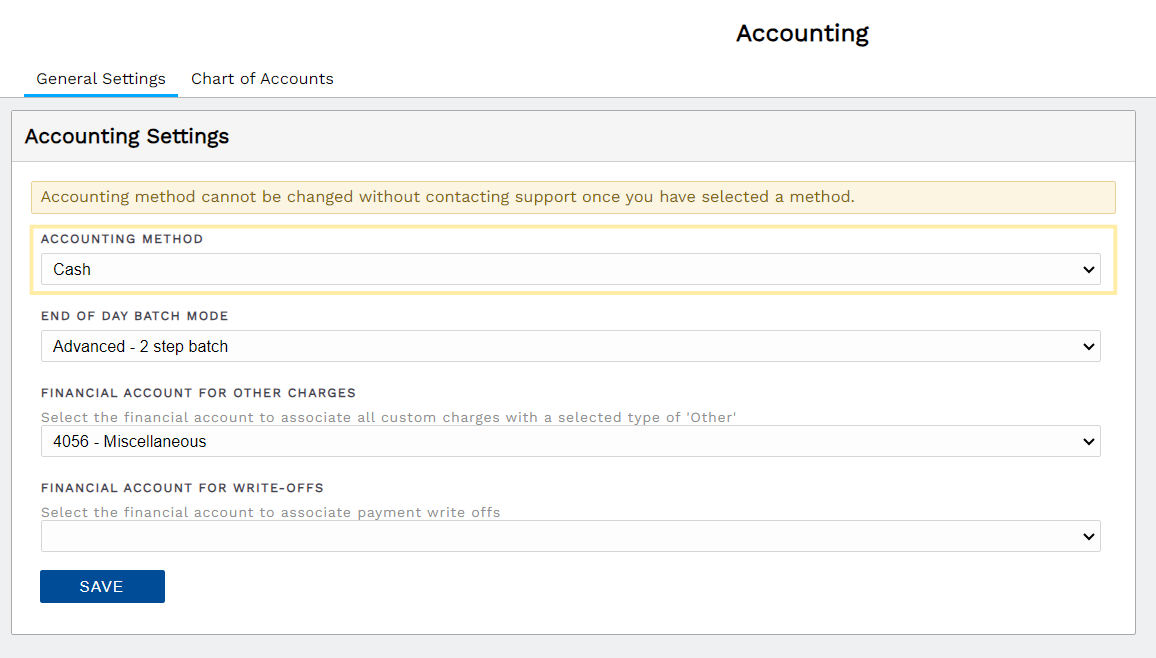Click the End of Day Batch Mode chevron arrow
The height and width of the screenshot is (658, 1156).
coord(1089,346)
